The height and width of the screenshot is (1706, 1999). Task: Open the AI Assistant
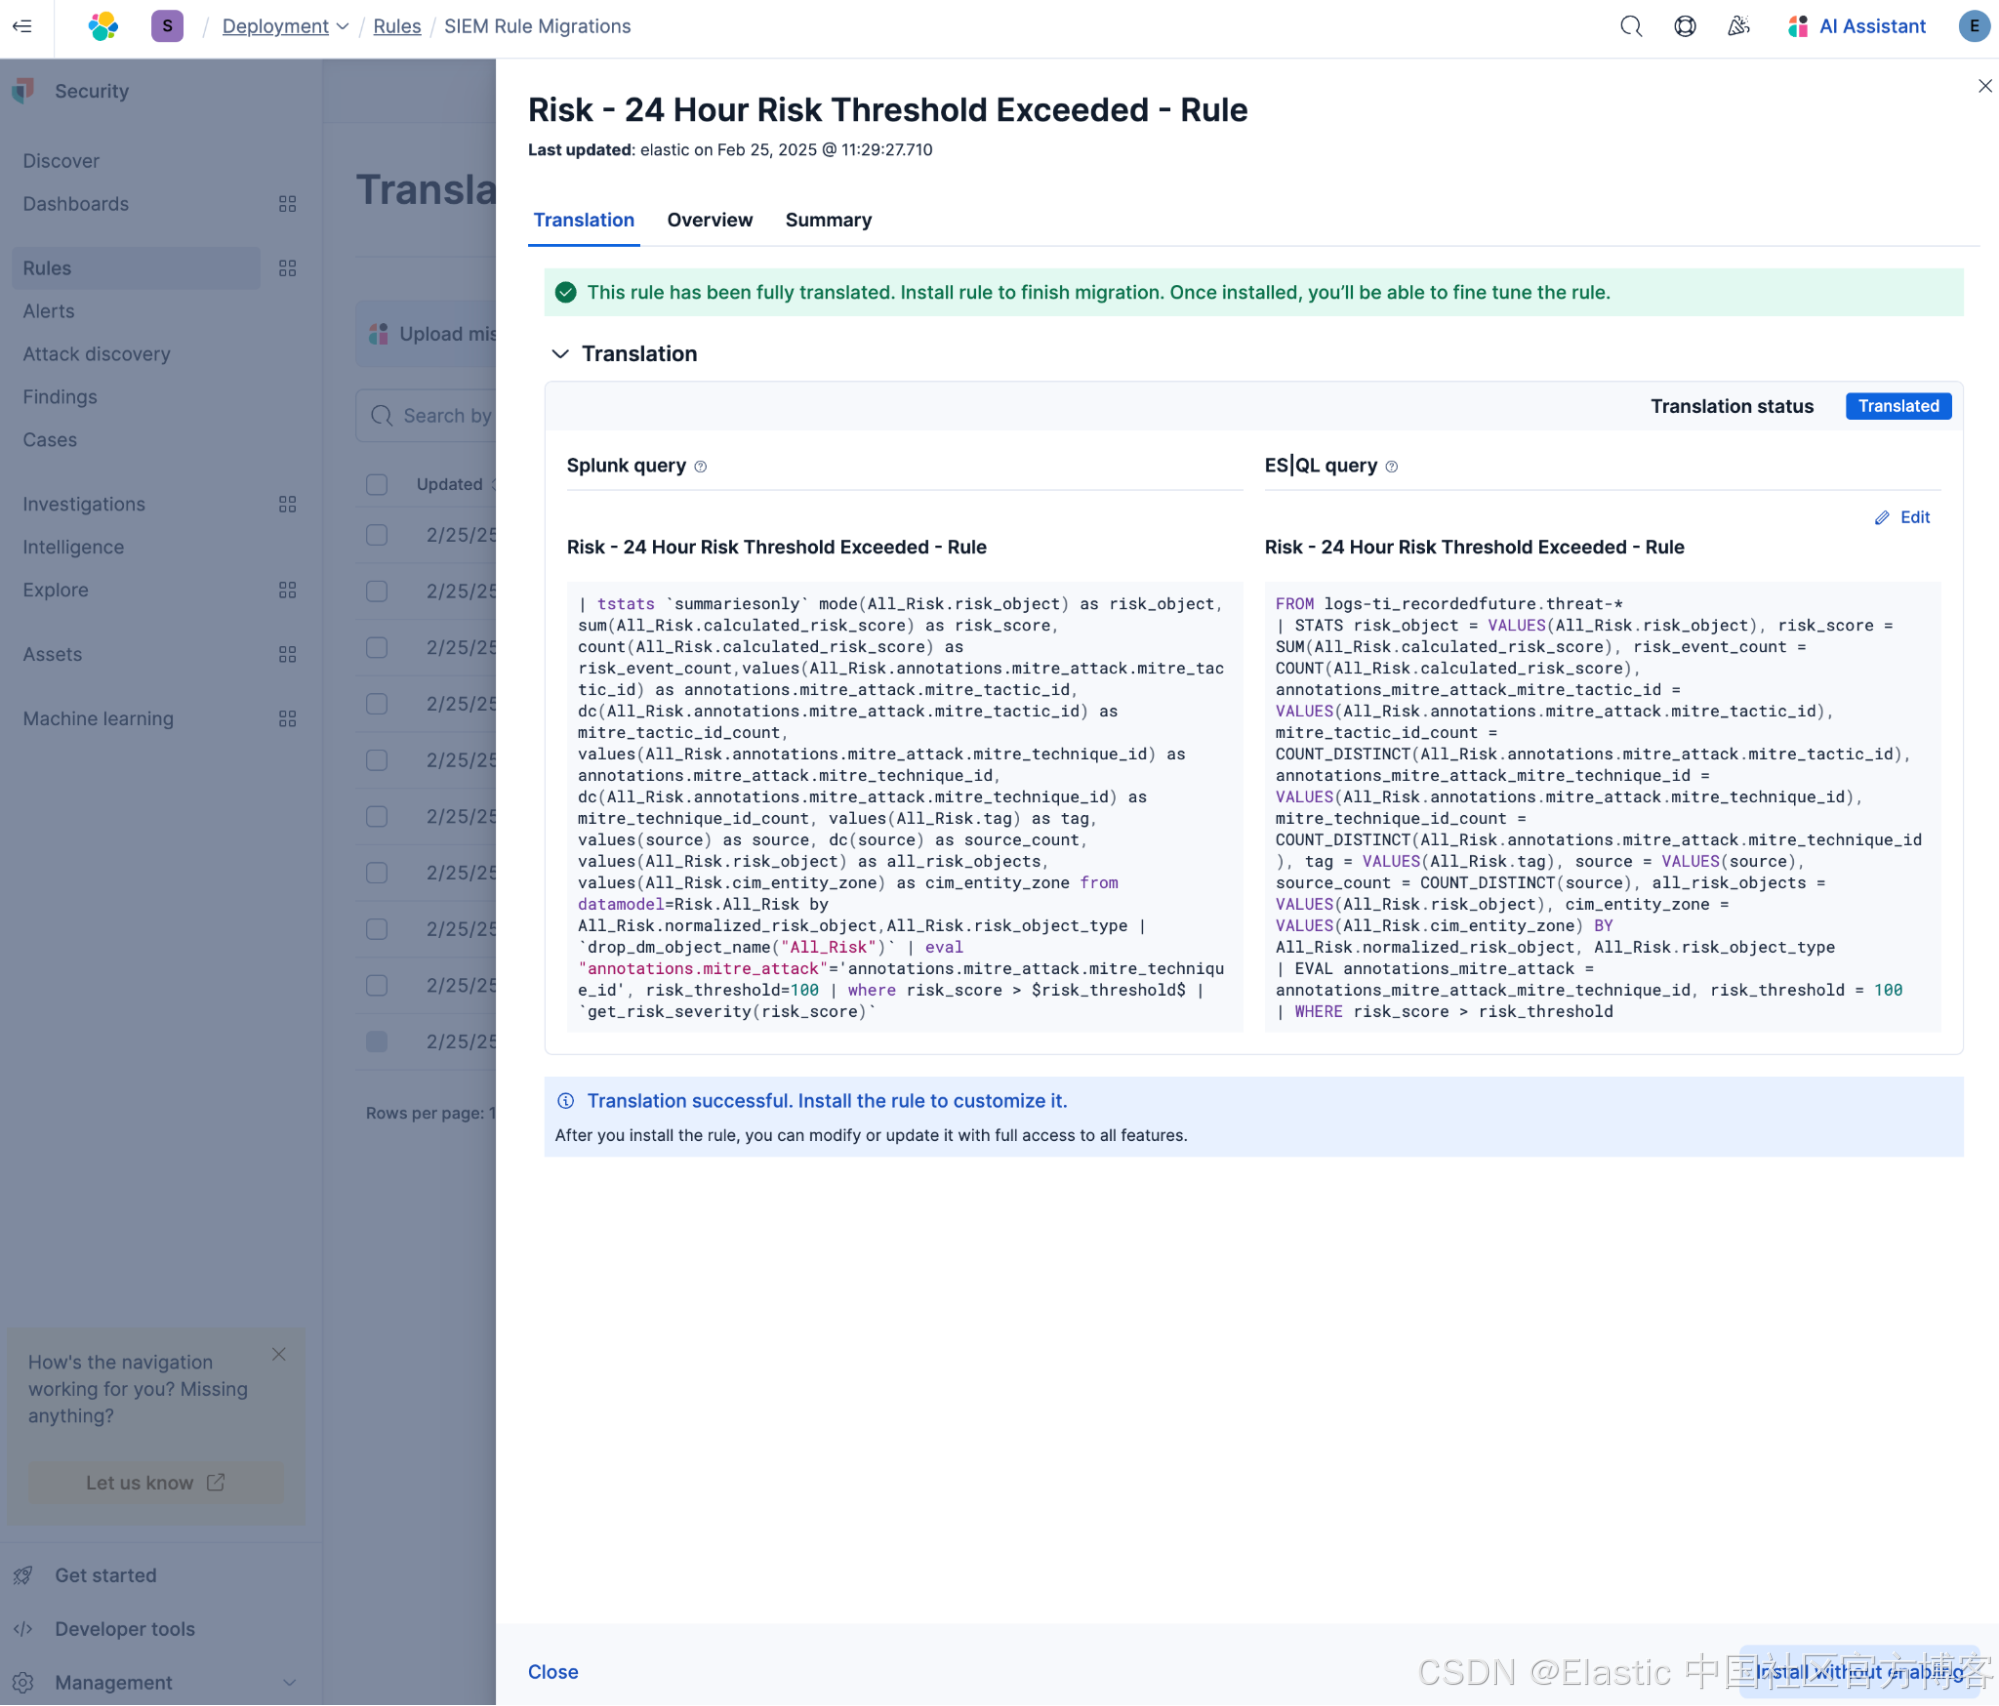pyautogui.click(x=1857, y=26)
